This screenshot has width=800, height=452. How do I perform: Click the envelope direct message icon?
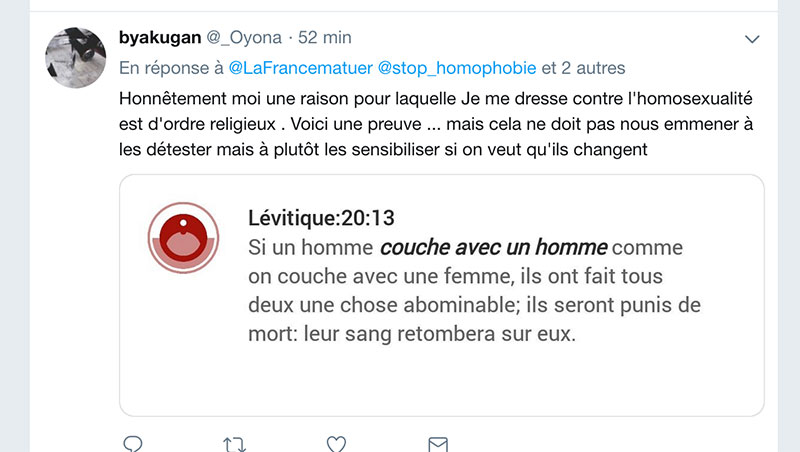click(x=438, y=443)
